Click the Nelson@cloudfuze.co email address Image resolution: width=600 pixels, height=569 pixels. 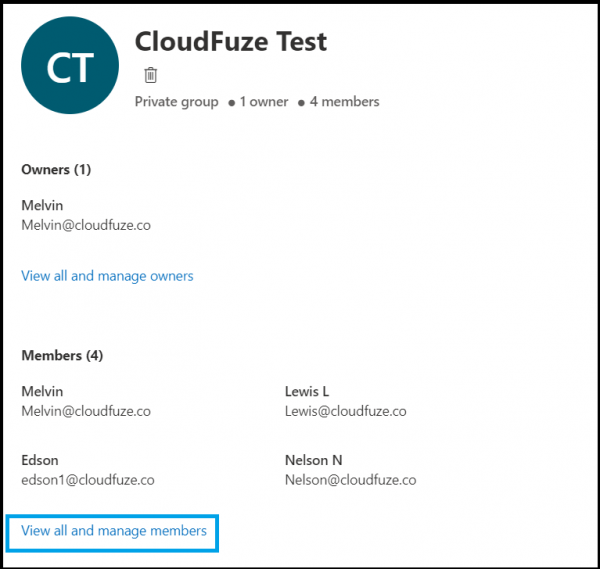(x=351, y=480)
